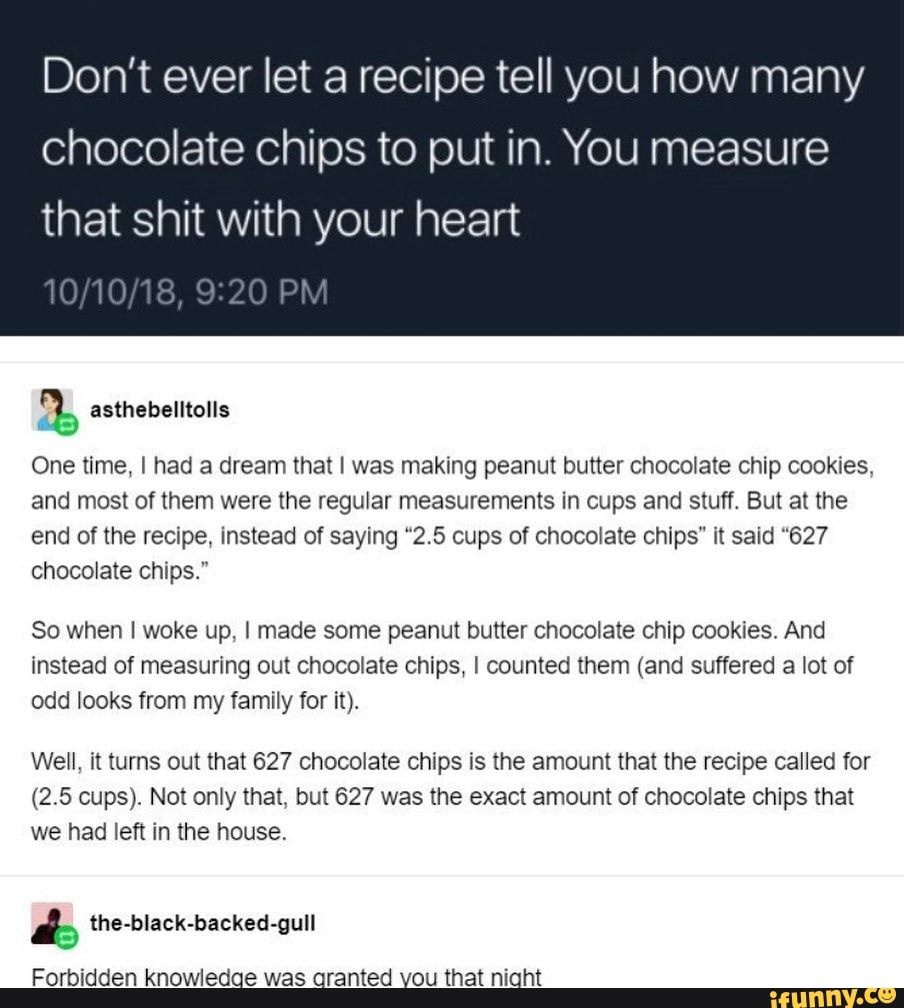Click the paragraph starting "One time, I had a dream"
The image size is (904, 1008).
tap(450, 520)
